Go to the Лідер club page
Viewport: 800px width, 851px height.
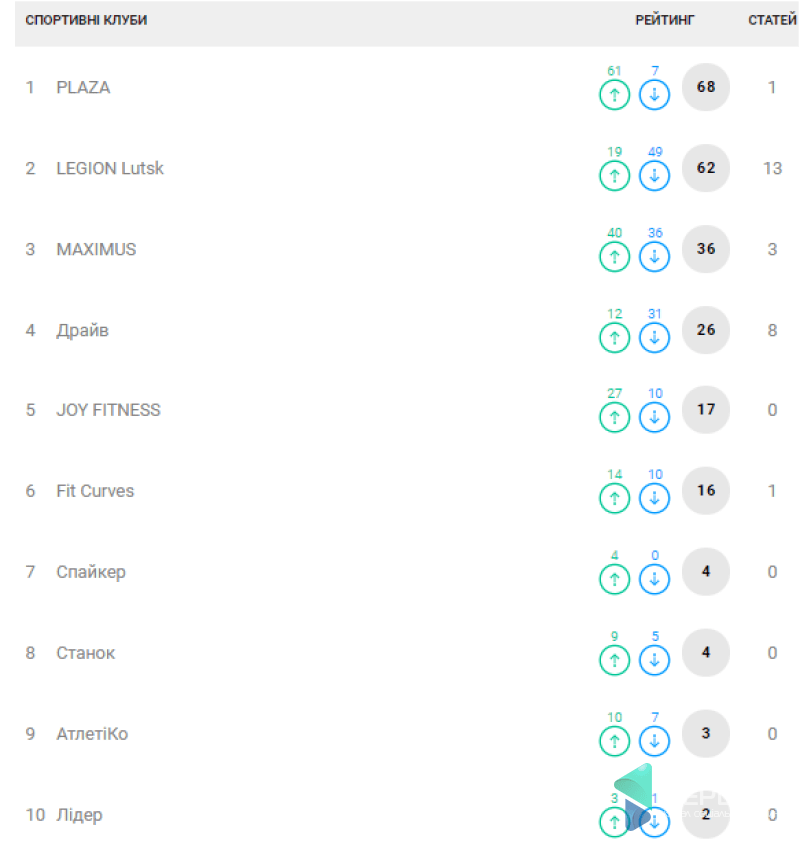pyautogui.click(x=79, y=815)
